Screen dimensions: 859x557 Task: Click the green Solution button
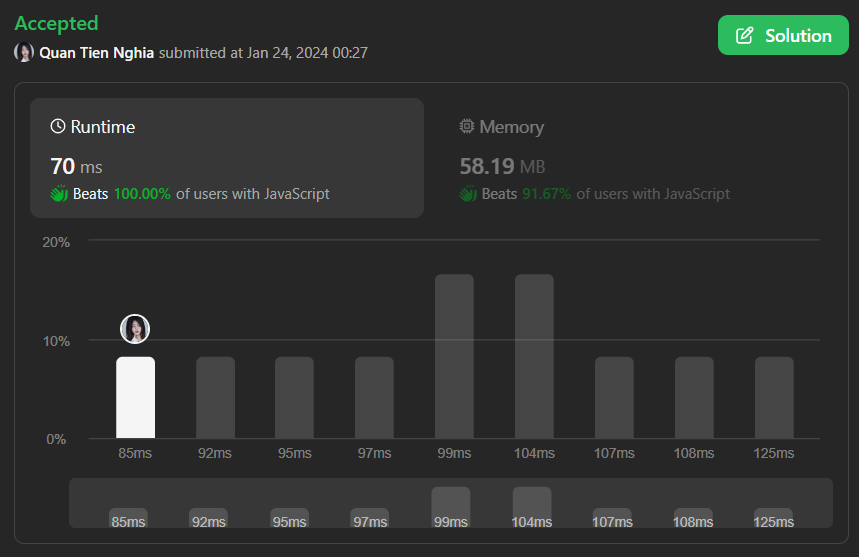click(783, 35)
